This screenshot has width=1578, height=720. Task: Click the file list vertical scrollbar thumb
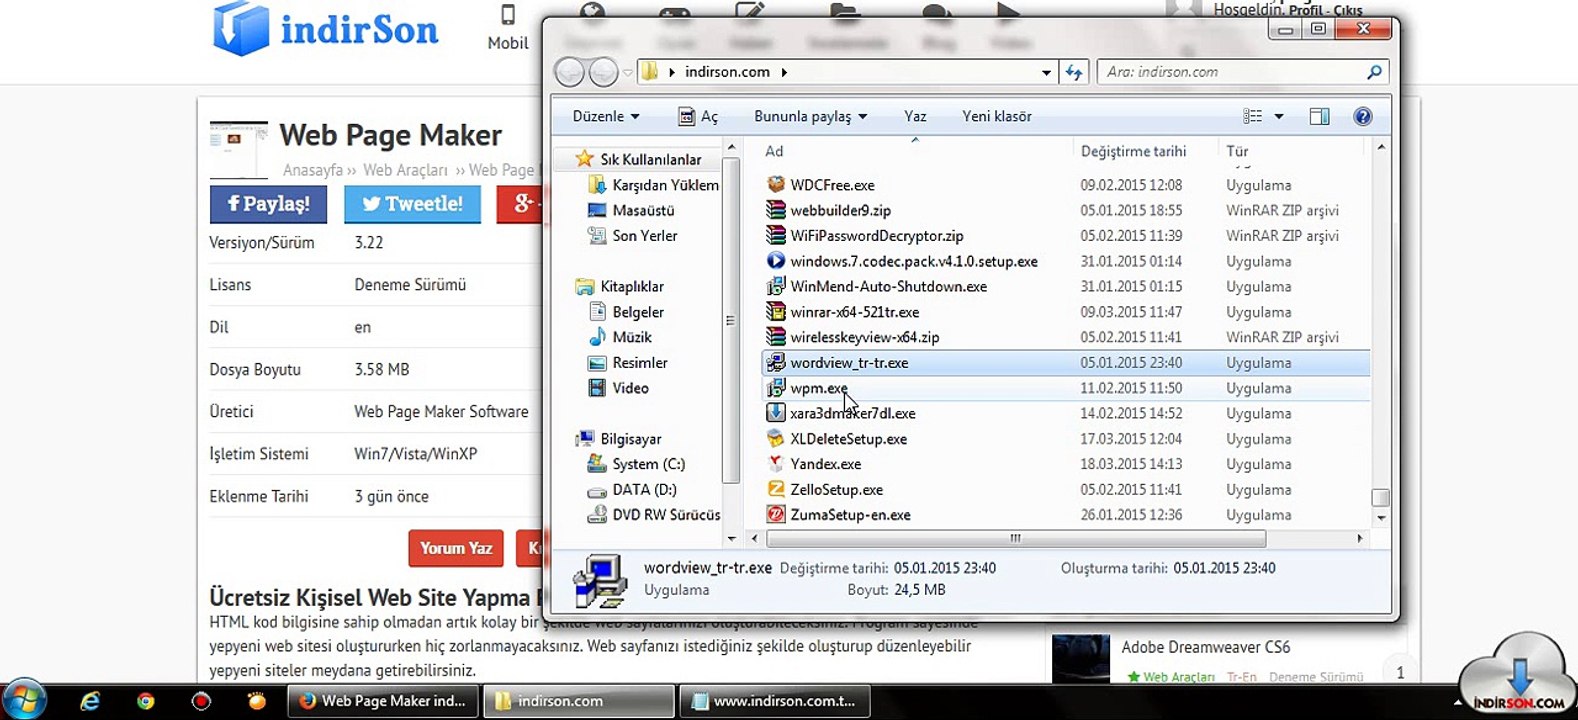tap(1381, 498)
